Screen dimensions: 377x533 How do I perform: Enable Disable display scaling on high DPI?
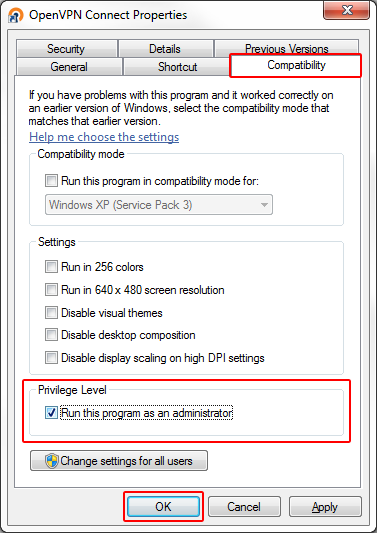coord(51,358)
